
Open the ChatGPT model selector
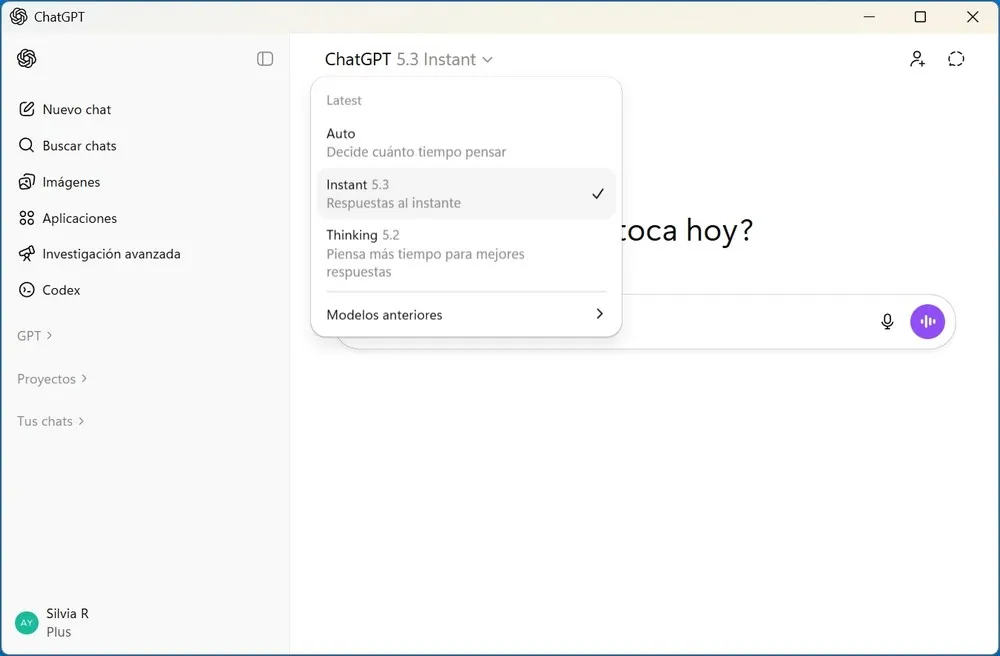click(405, 59)
